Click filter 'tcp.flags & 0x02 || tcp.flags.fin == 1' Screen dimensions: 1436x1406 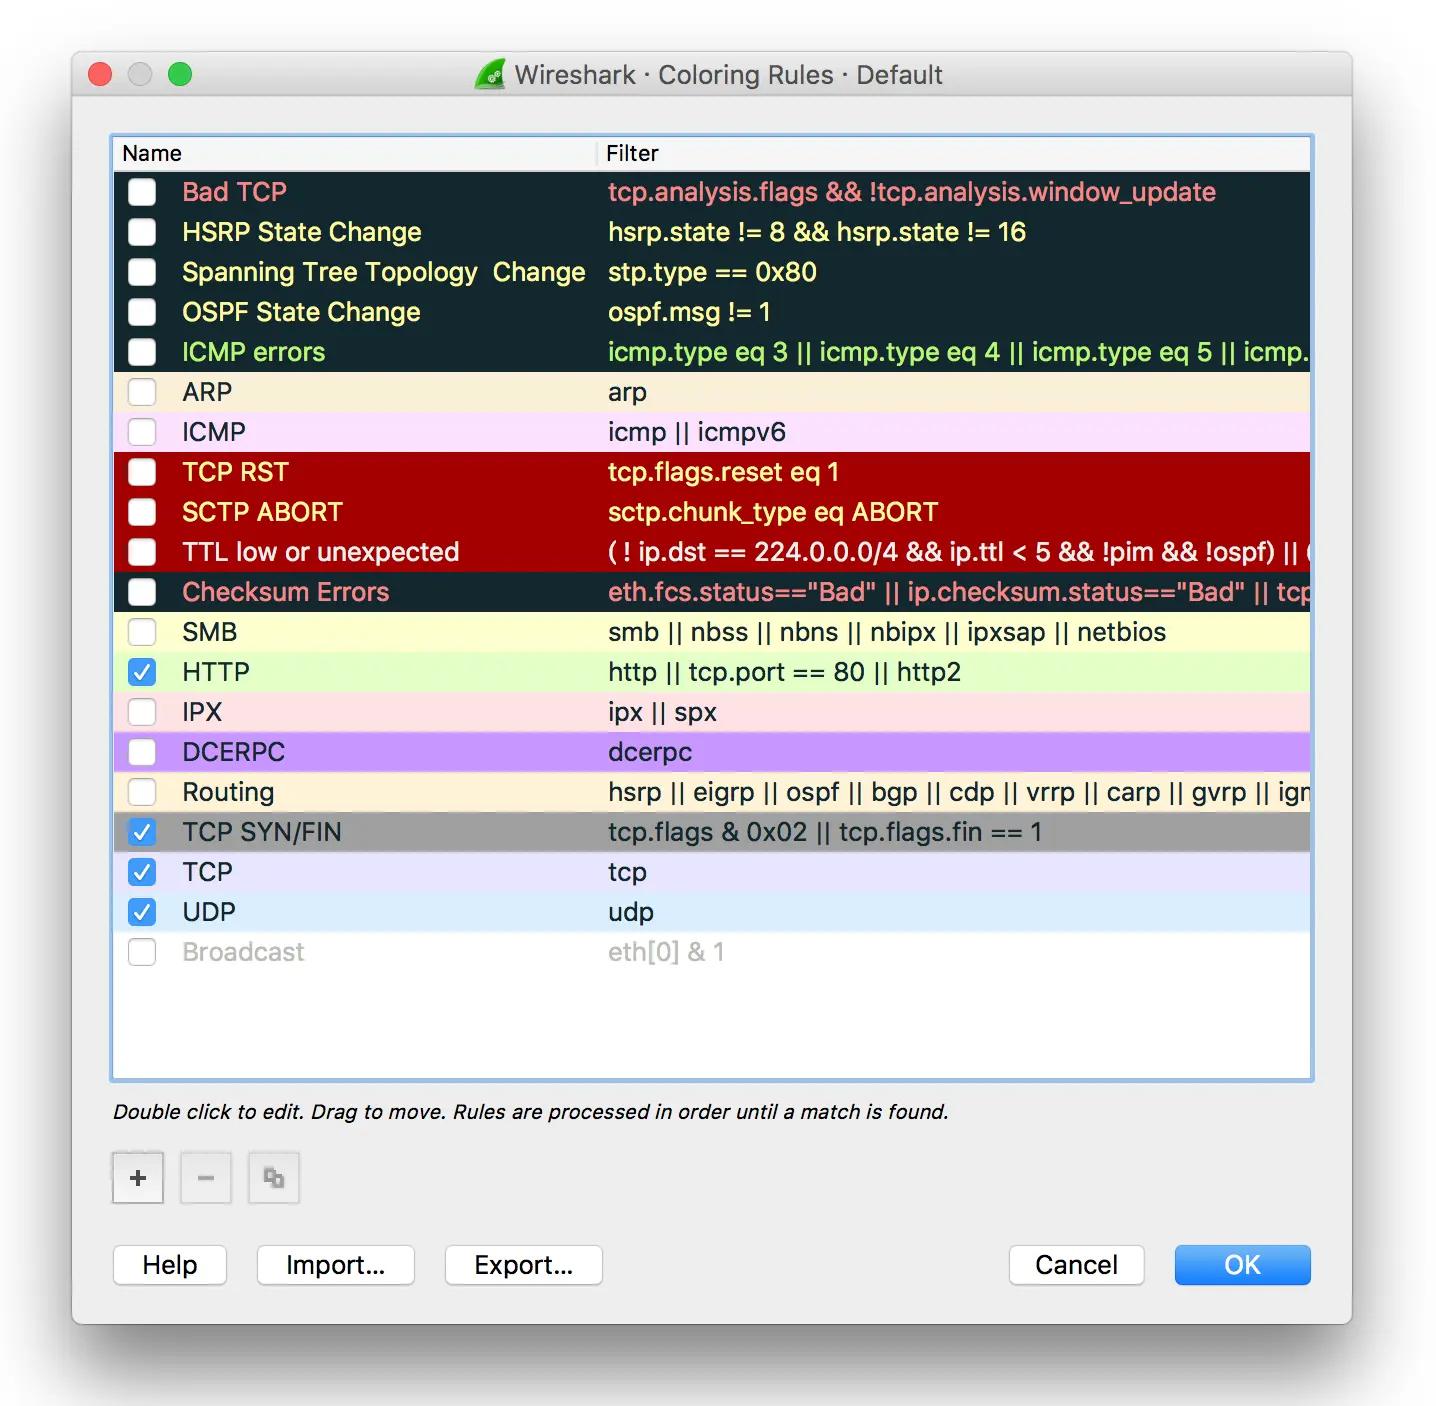pyautogui.click(x=825, y=832)
